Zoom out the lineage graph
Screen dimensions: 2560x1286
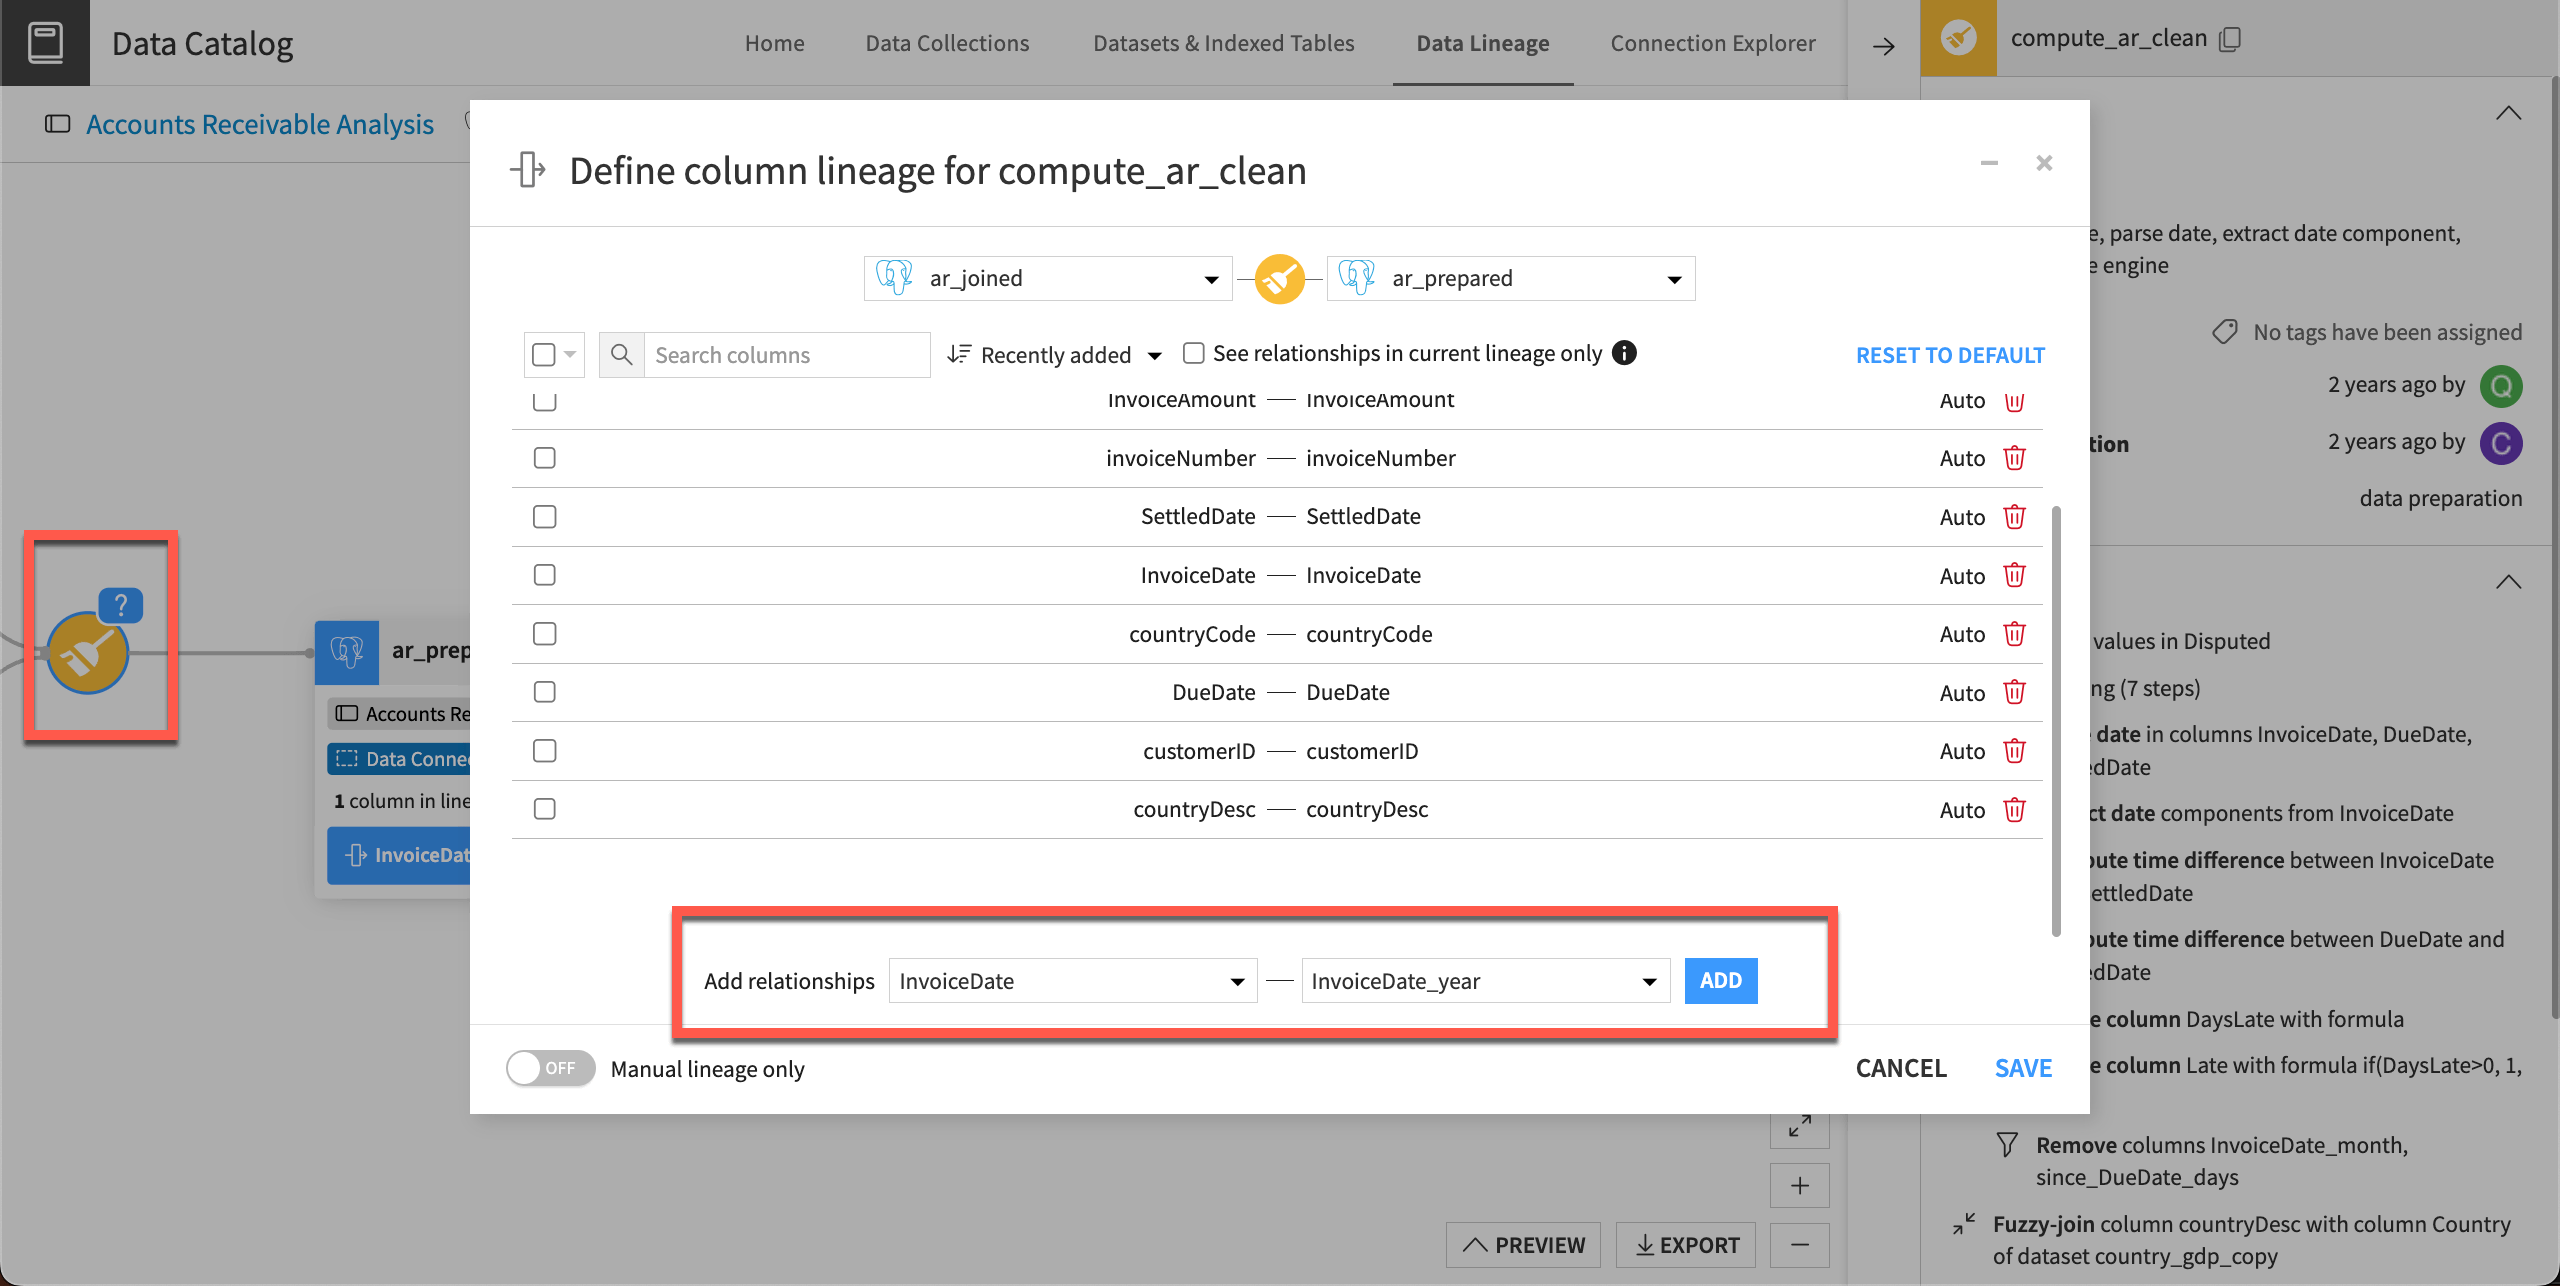click(x=1800, y=1245)
